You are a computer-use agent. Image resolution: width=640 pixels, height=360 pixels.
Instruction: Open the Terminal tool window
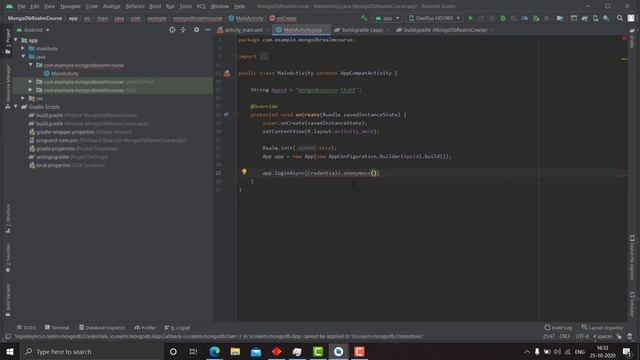(57, 328)
